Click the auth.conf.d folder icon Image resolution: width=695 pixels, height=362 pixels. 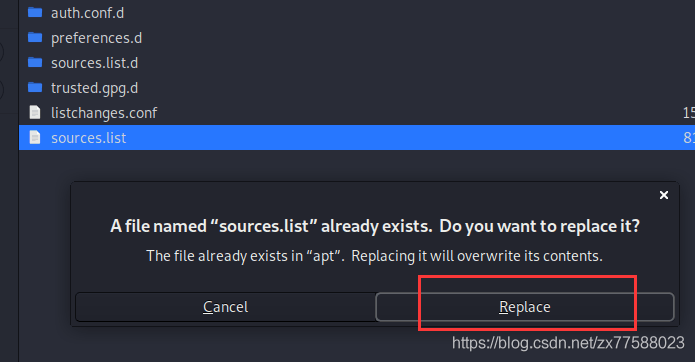35,12
